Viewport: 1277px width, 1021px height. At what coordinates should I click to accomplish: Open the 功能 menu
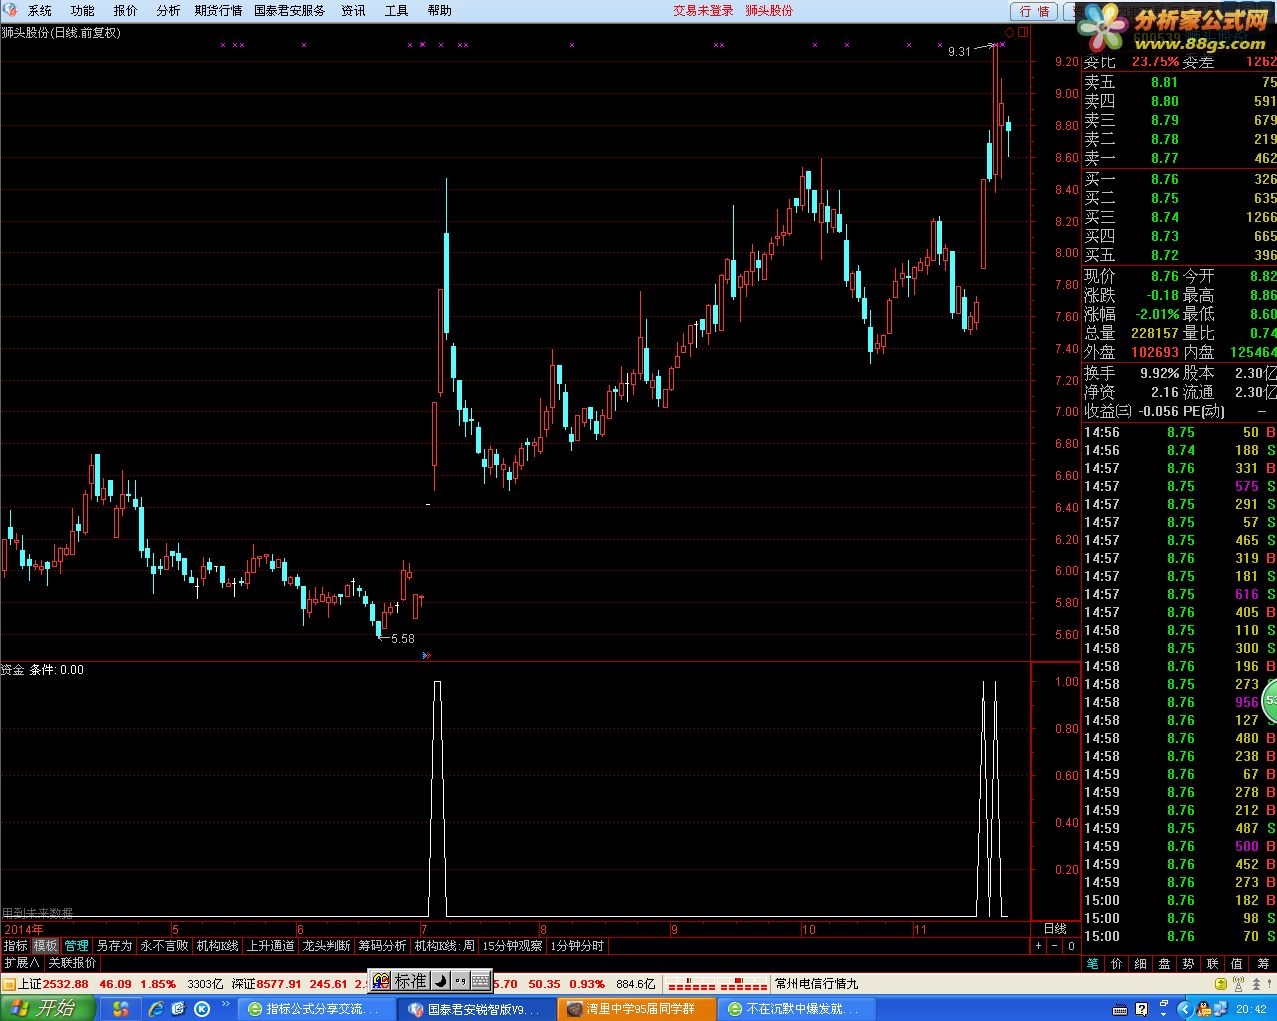pyautogui.click(x=82, y=11)
